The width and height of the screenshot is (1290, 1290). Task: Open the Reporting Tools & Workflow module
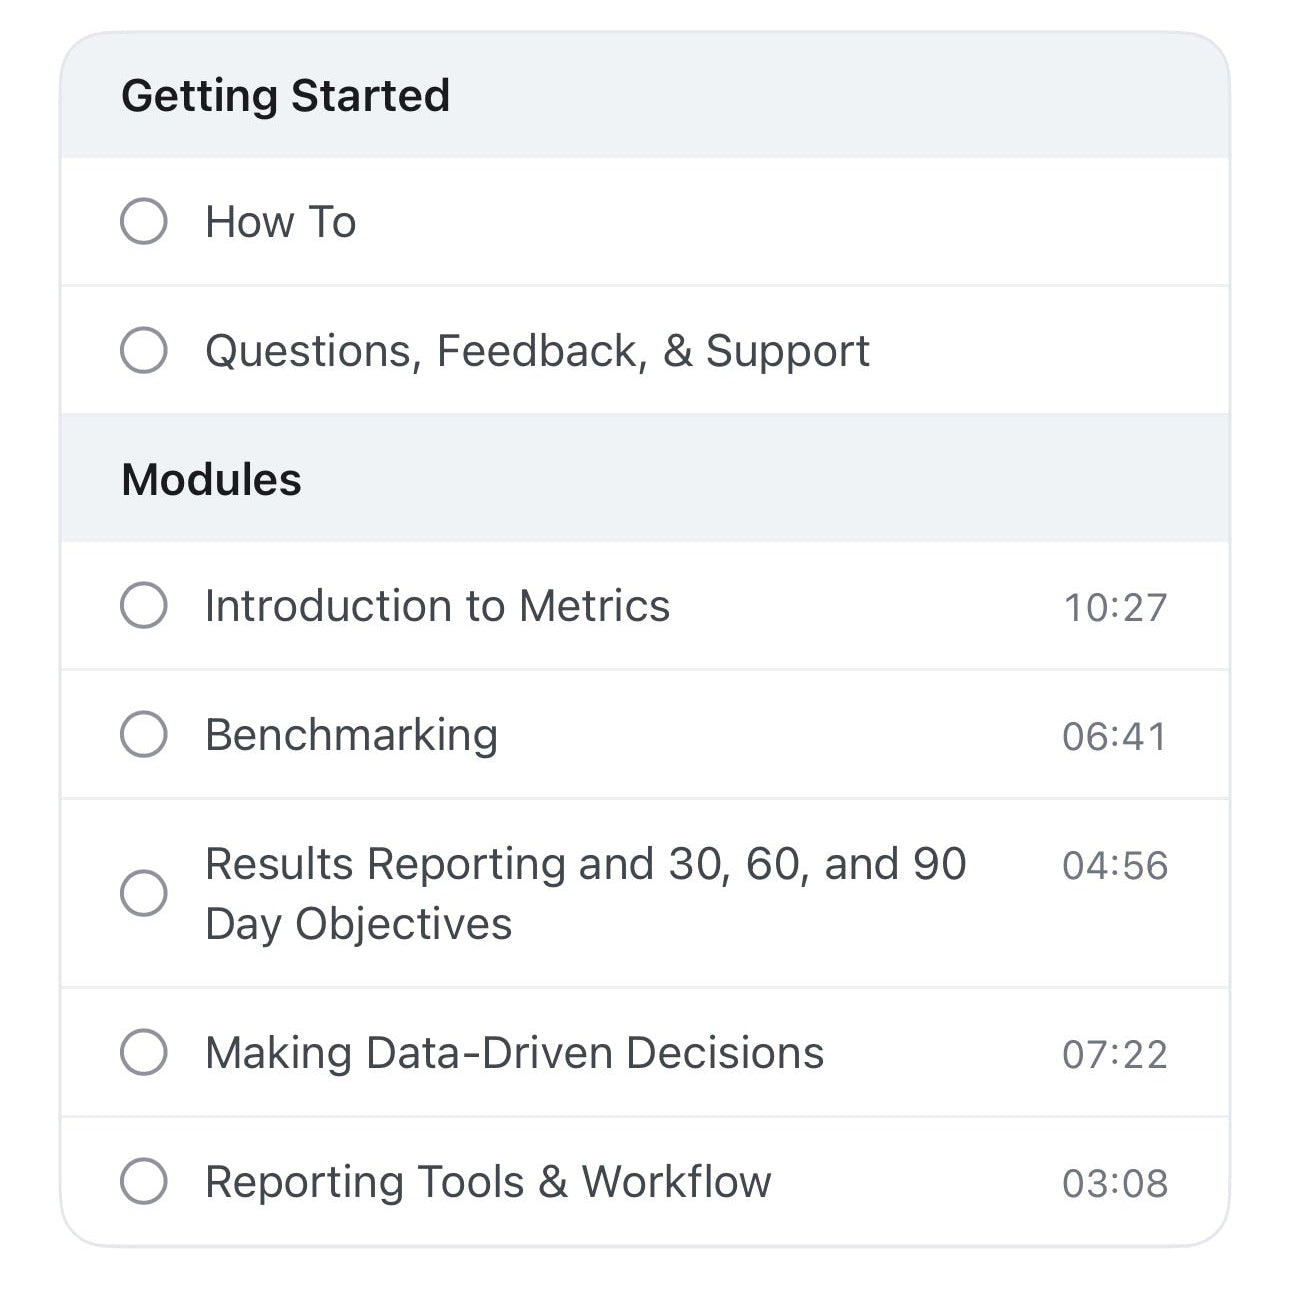(488, 1181)
